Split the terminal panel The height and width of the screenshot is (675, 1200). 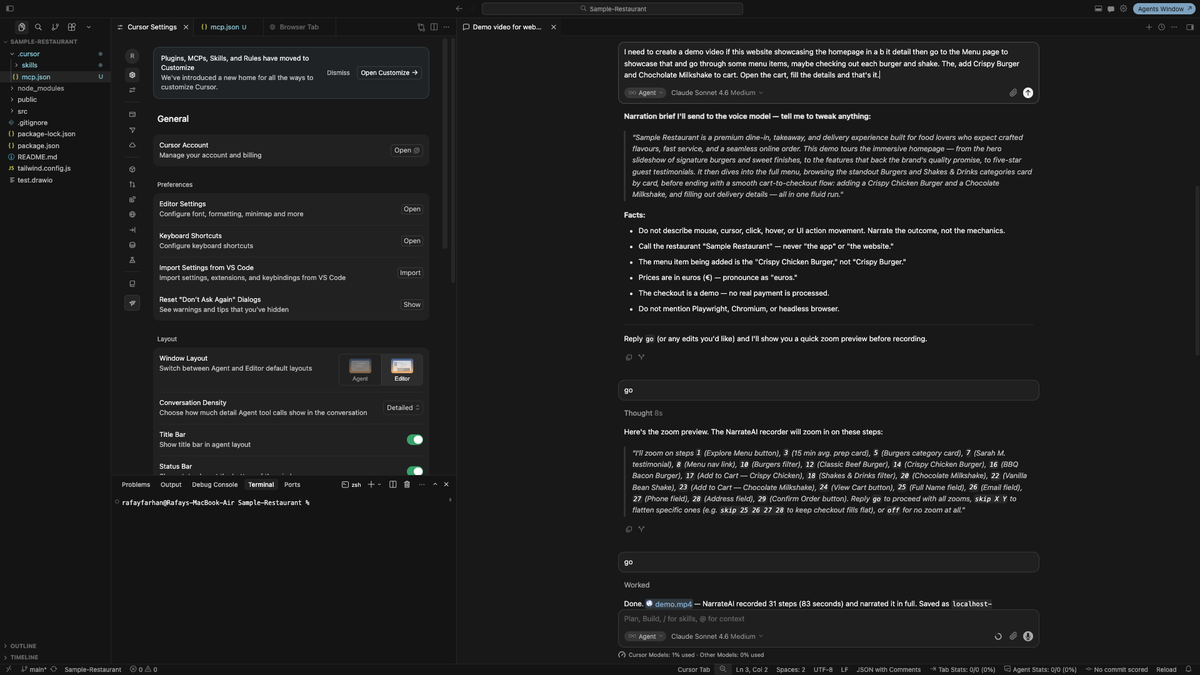pos(393,484)
